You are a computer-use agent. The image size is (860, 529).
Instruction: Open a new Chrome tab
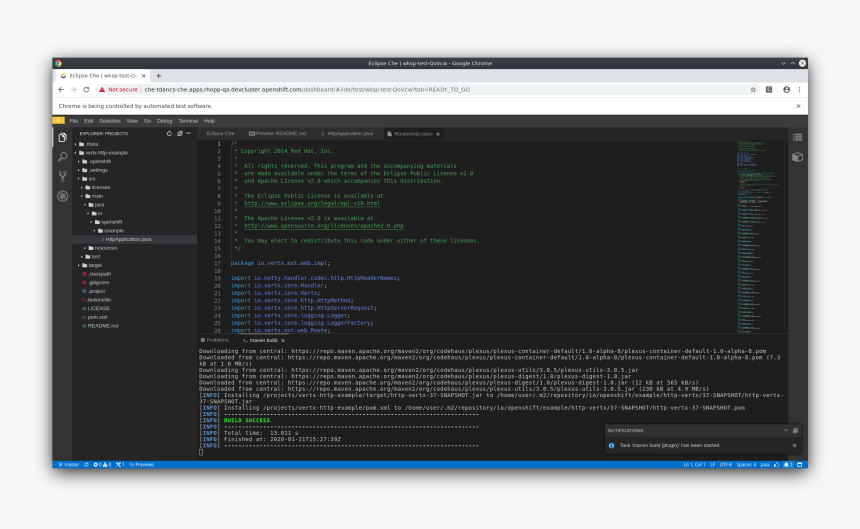pyautogui.click(x=159, y=76)
